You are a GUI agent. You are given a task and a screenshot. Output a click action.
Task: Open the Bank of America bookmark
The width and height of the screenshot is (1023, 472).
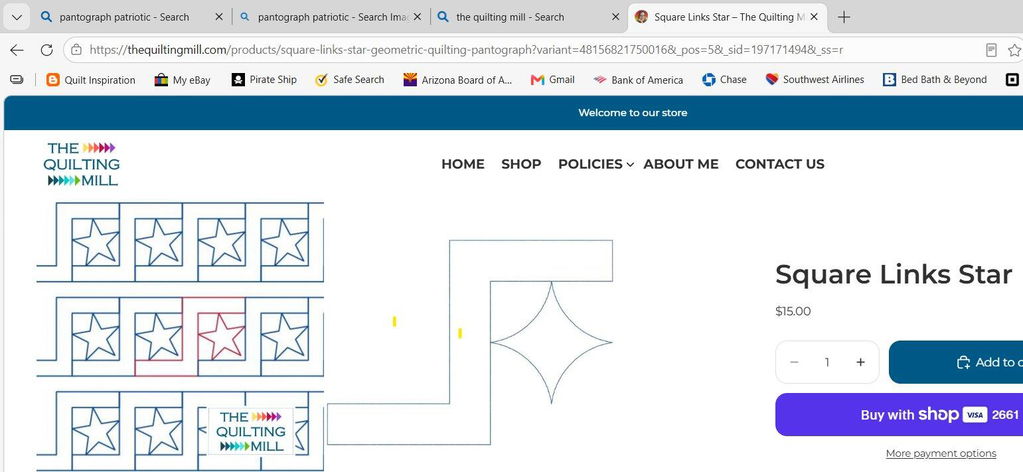point(638,80)
